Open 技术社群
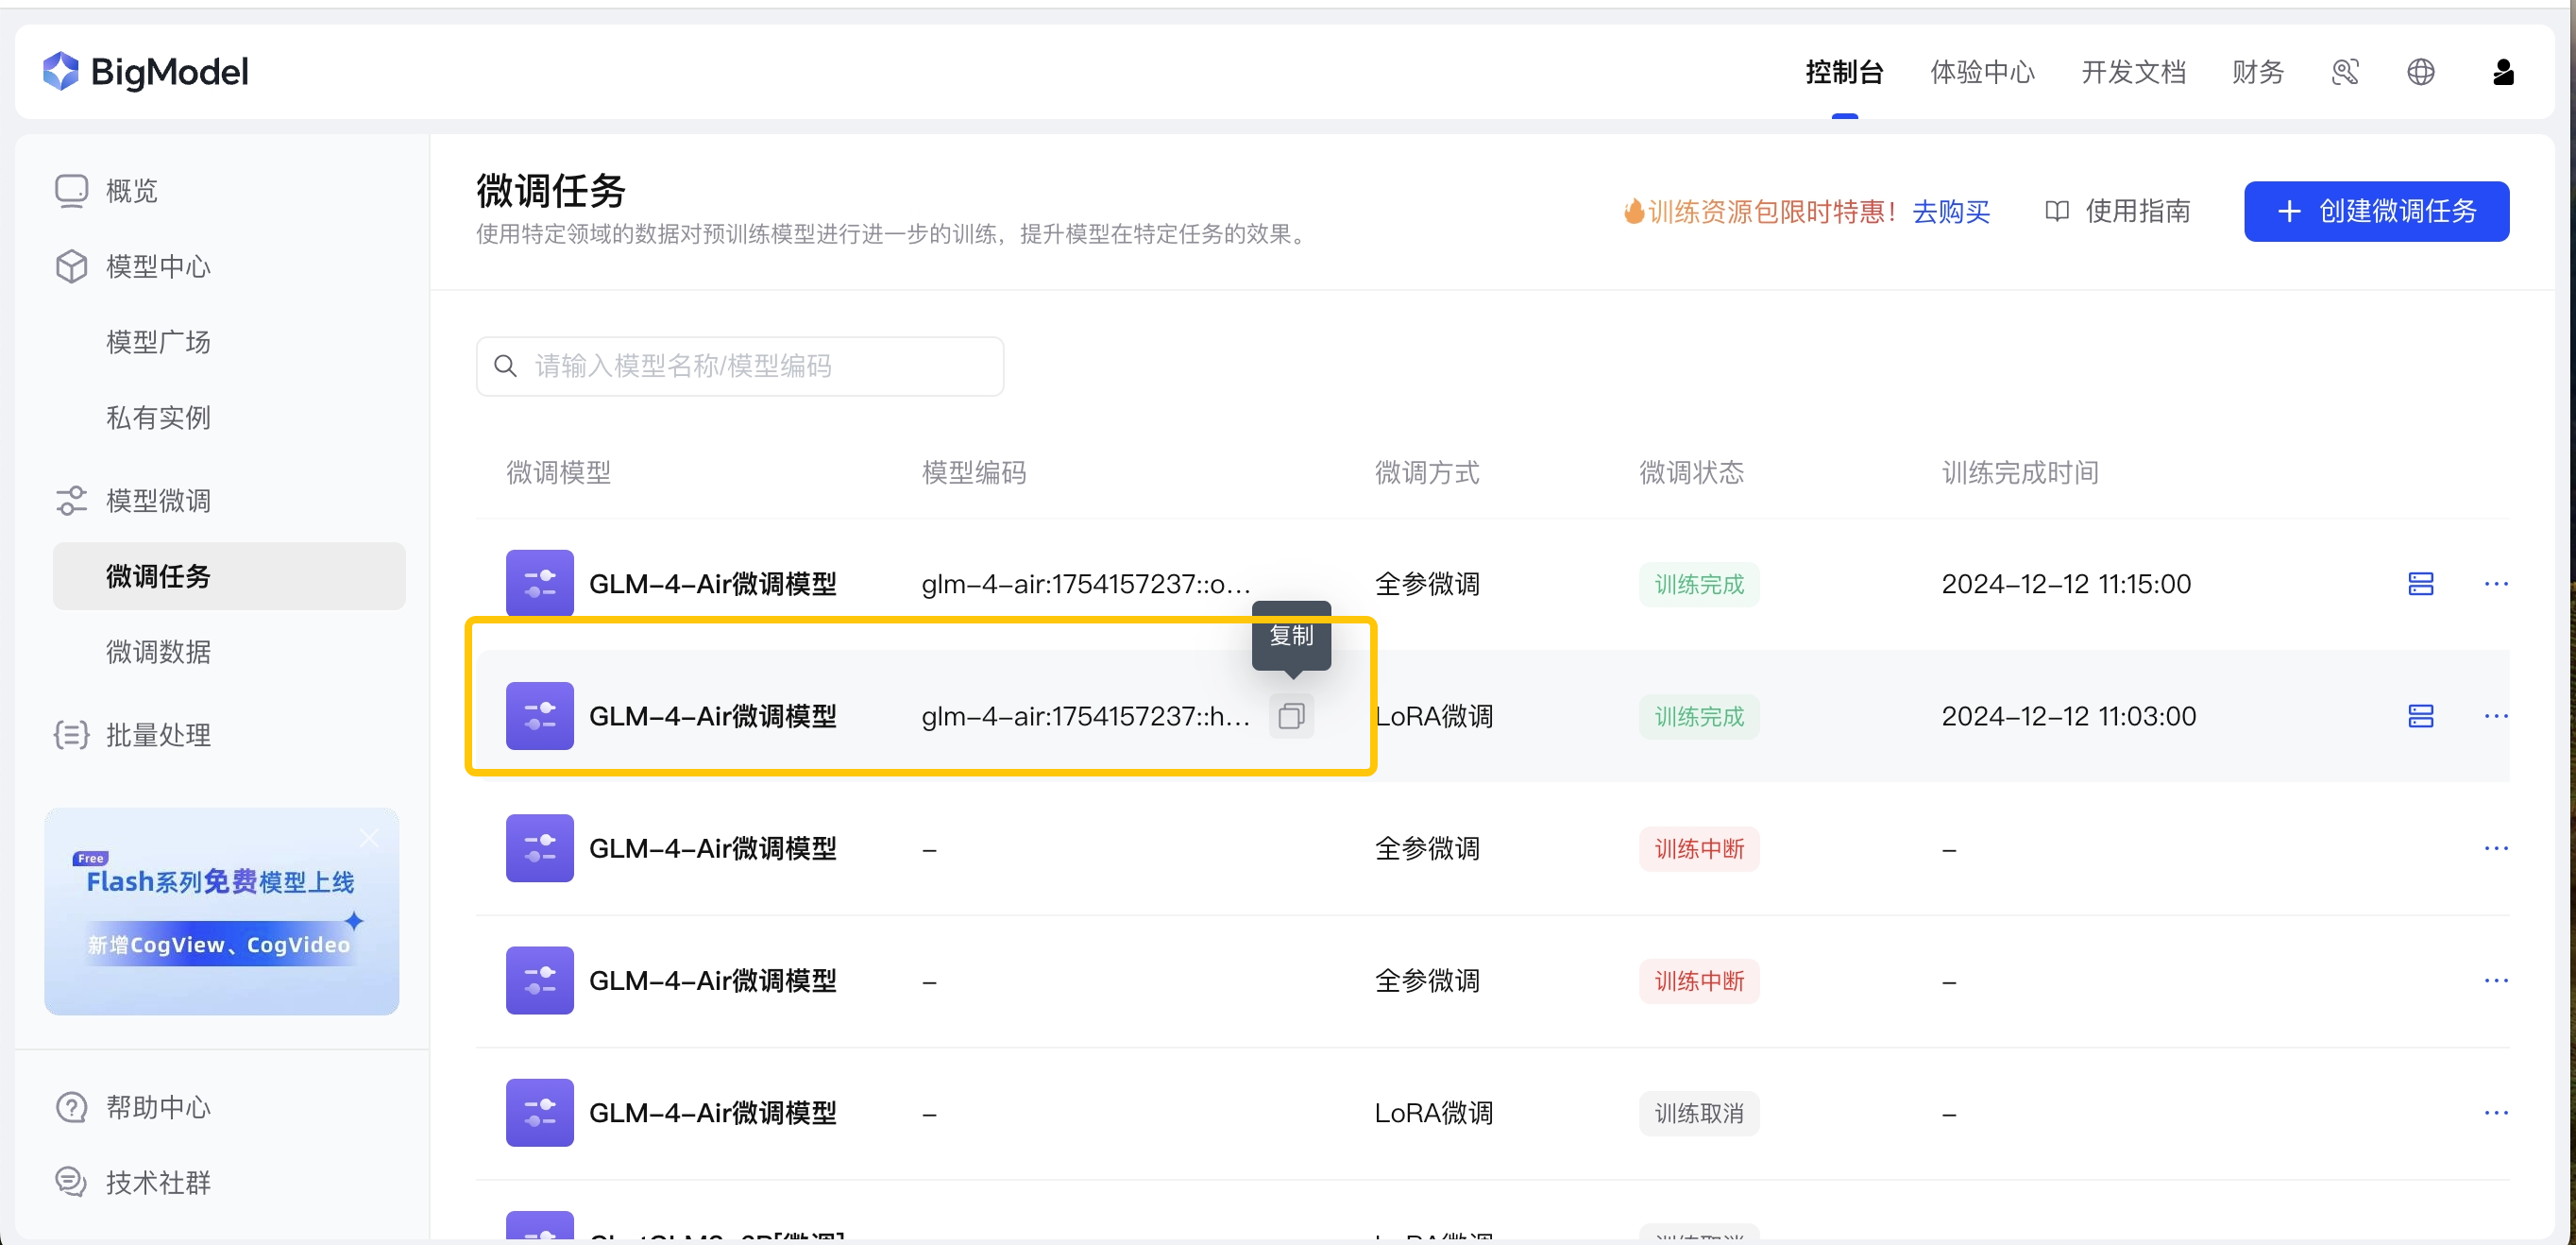The height and width of the screenshot is (1245, 2576). coord(134,1182)
